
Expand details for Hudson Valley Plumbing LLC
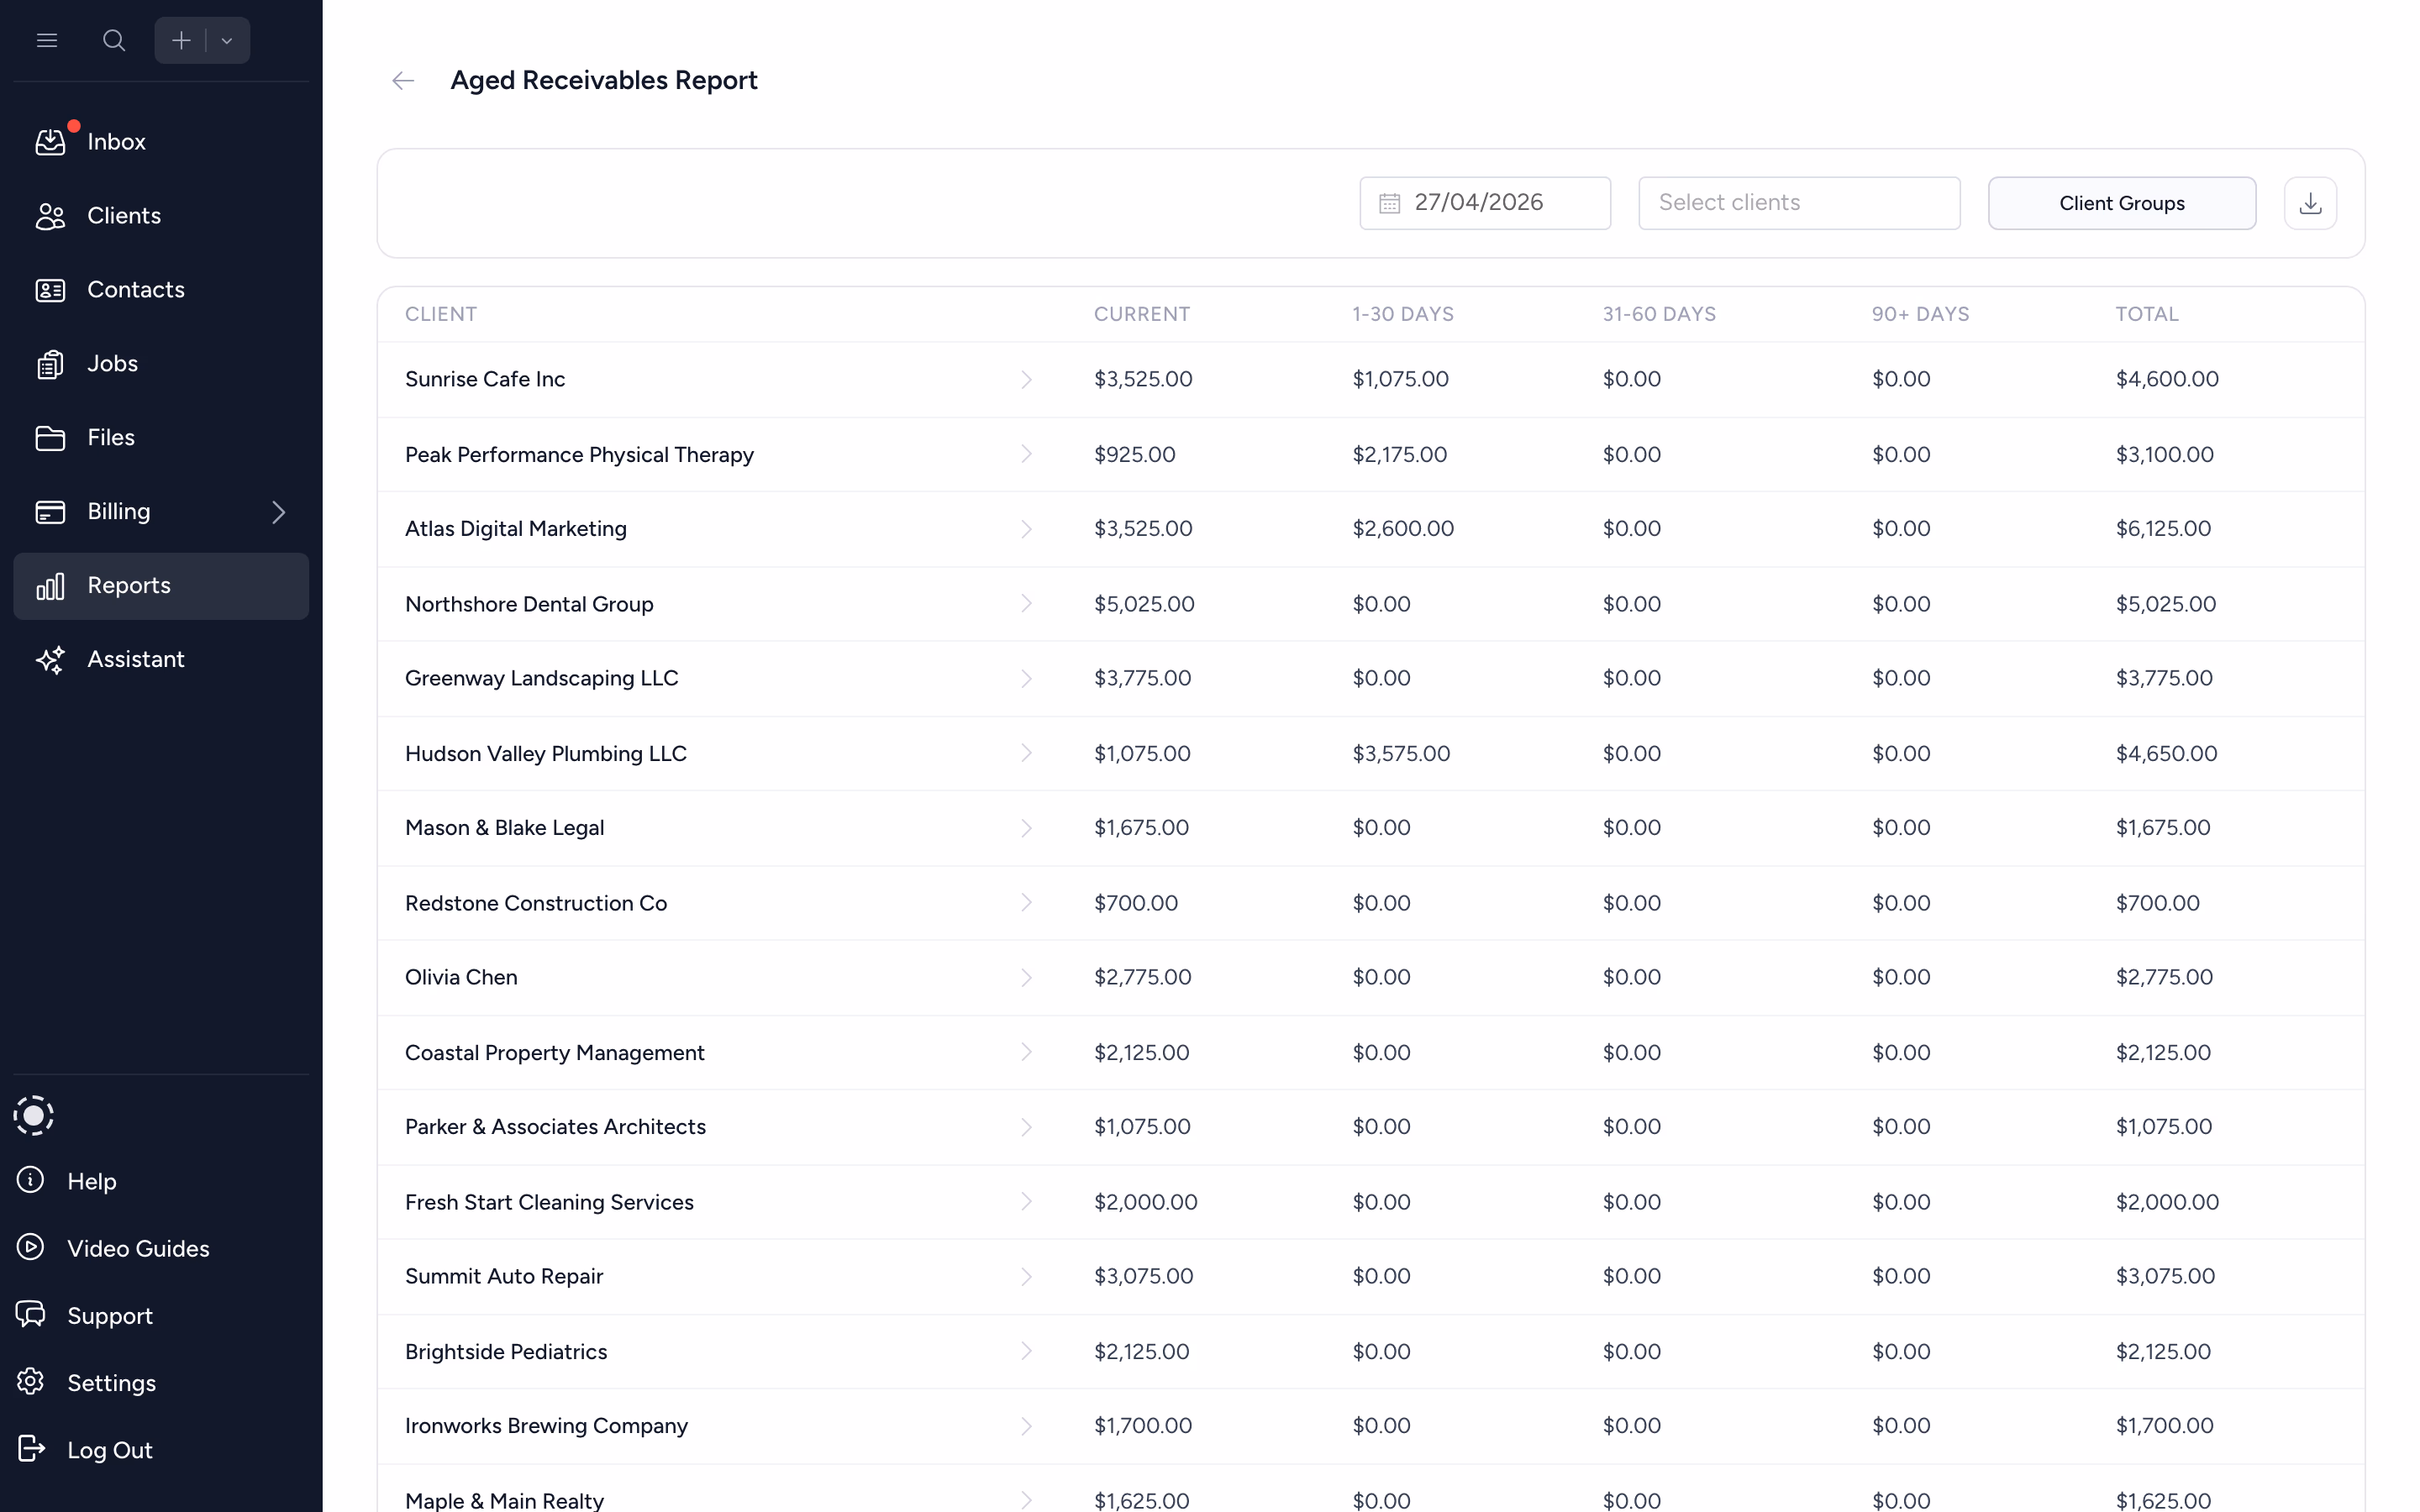1027,753
